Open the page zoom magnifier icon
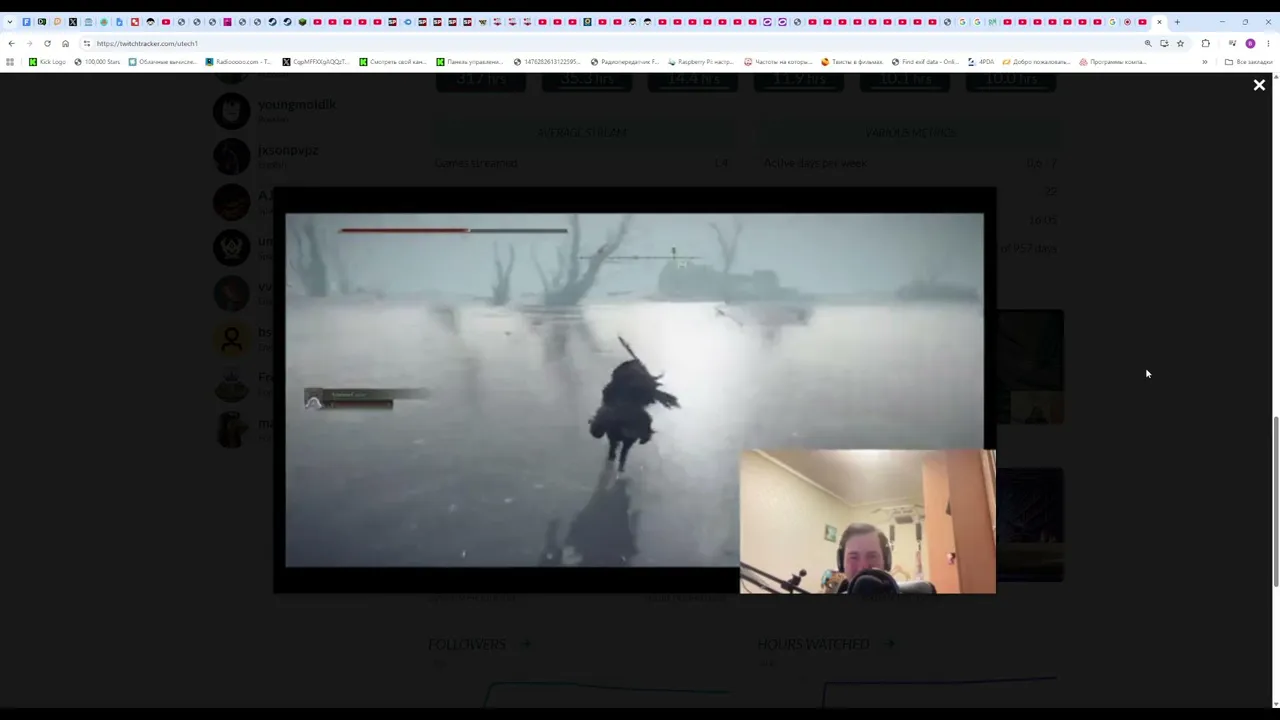 coord(1148,43)
